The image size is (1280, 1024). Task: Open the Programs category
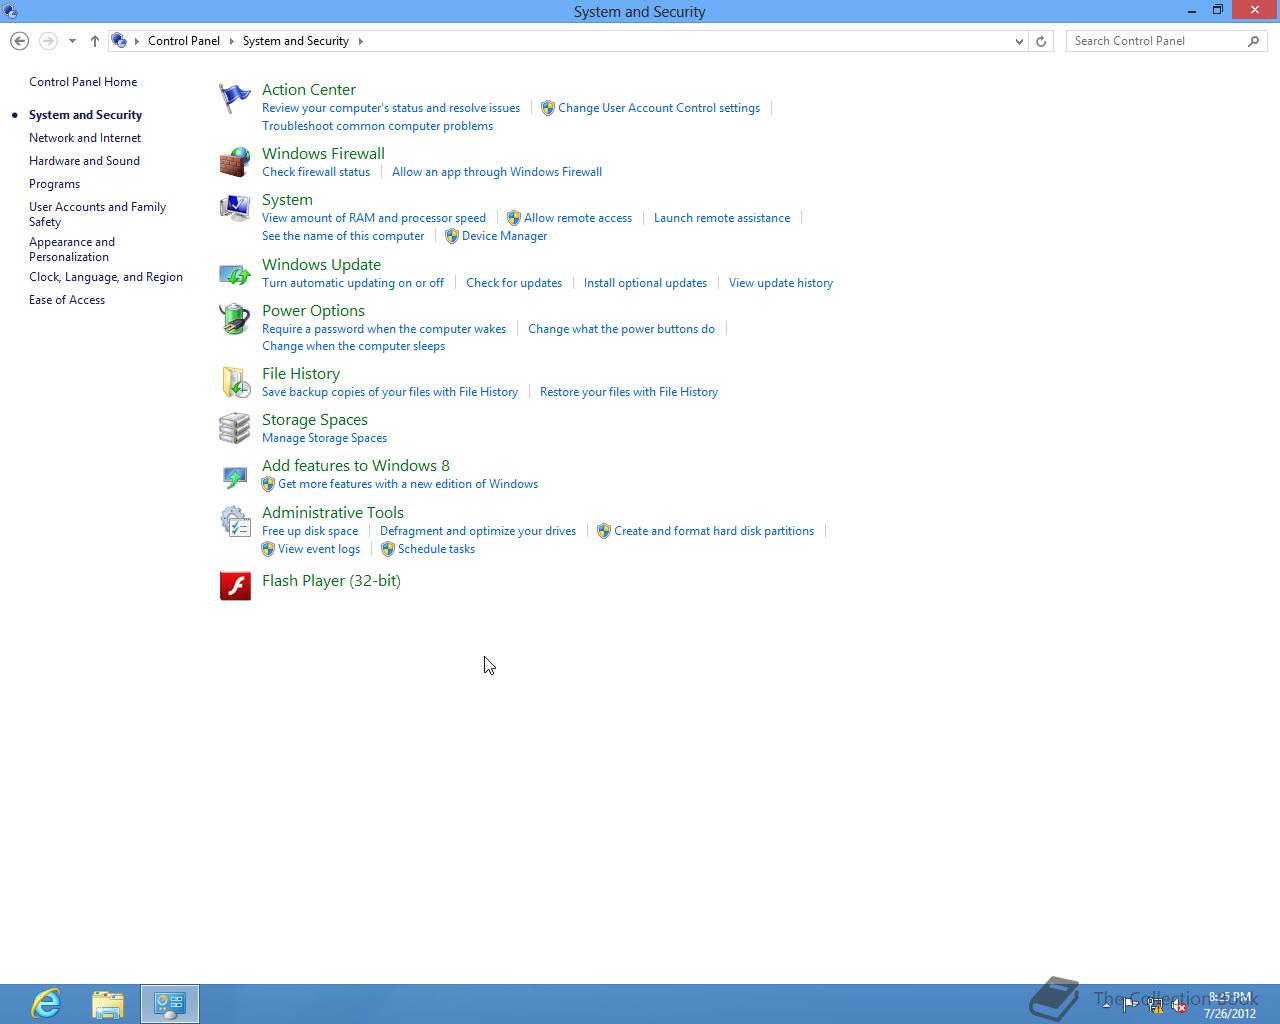coord(54,184)
